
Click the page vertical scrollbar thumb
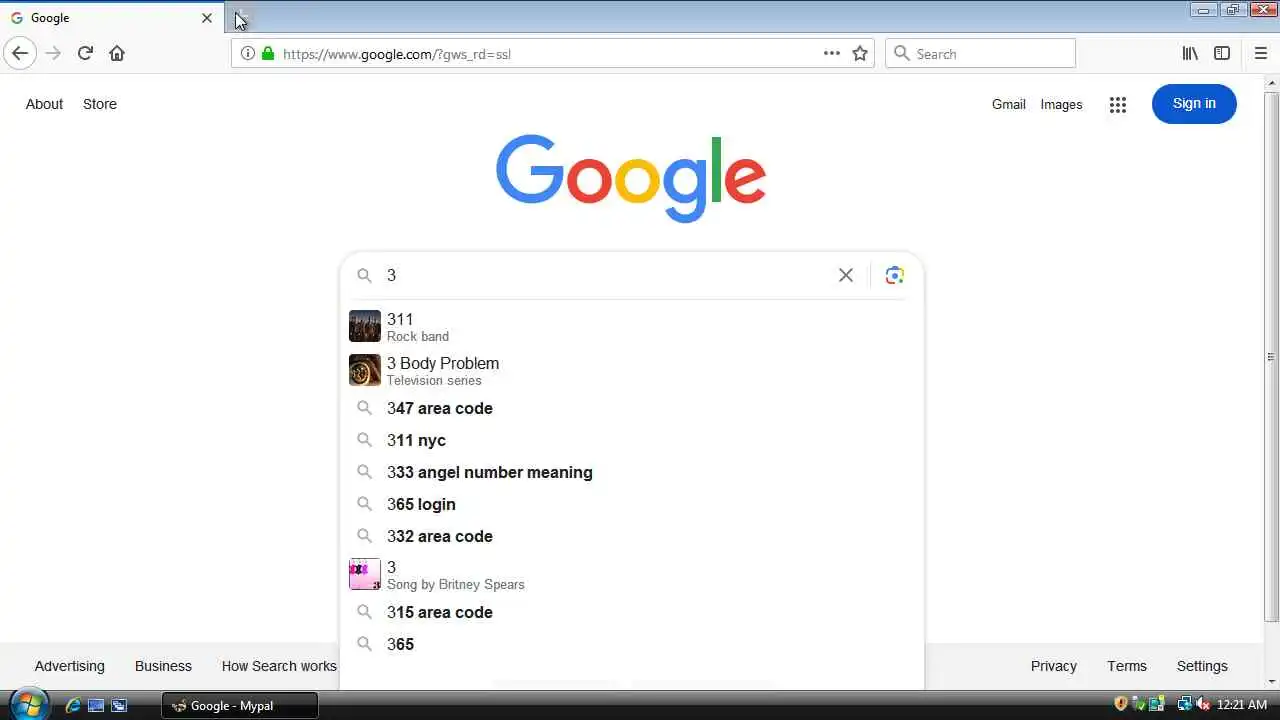[x=1271, y=356]
